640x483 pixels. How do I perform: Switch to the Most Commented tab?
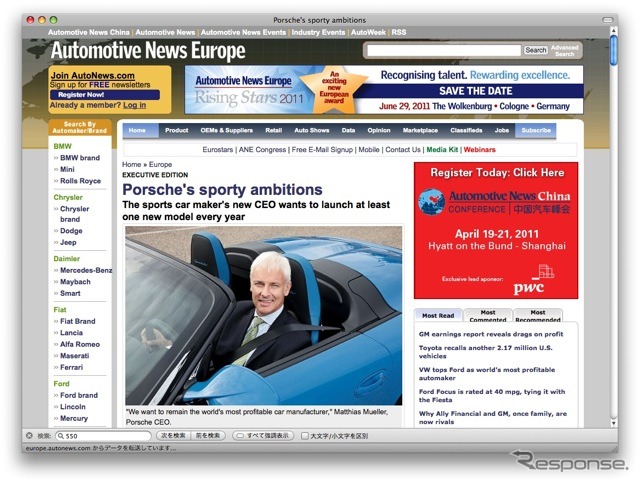(488, 315)
